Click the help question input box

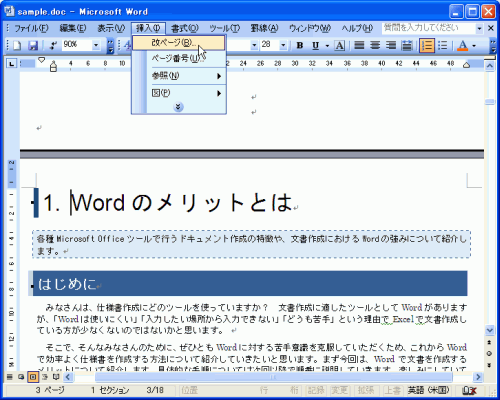pos(429,28)
